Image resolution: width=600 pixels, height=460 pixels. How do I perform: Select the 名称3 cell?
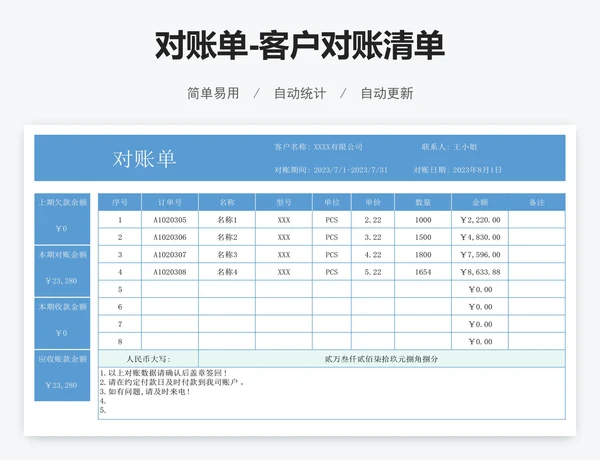click(x=227, y=255)
